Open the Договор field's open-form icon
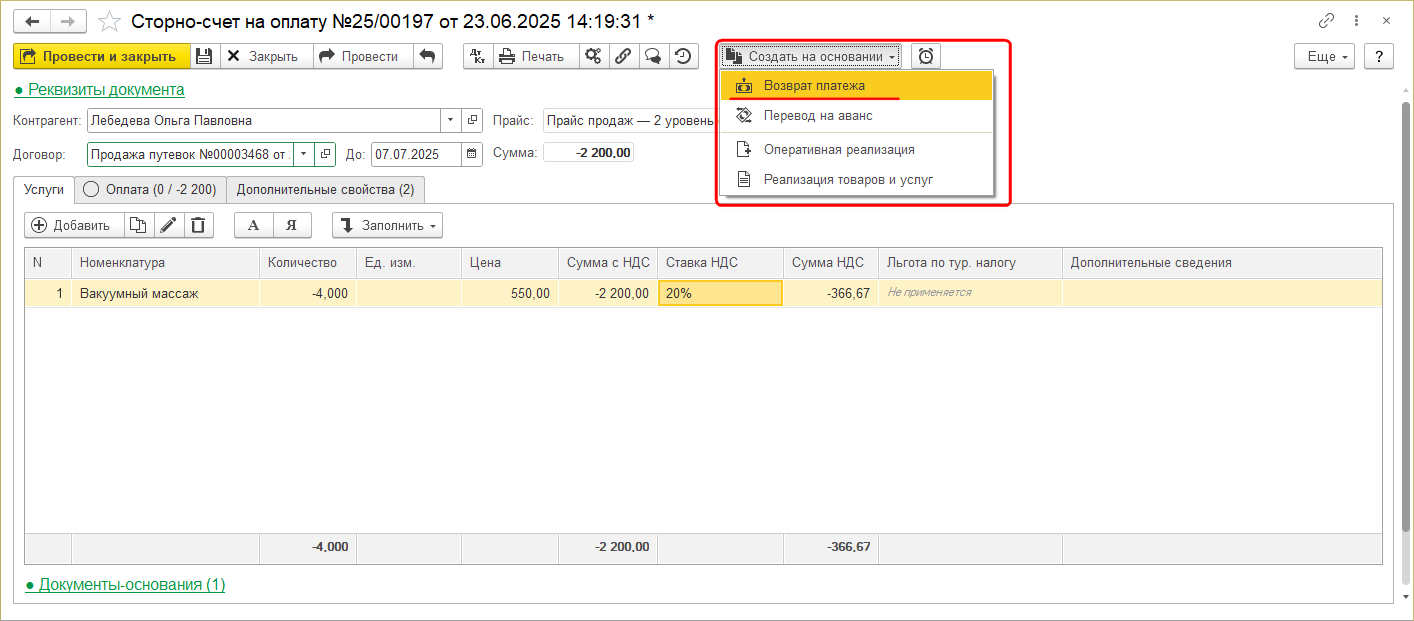This screenshot has width=1414, height=621. (326, 154)
